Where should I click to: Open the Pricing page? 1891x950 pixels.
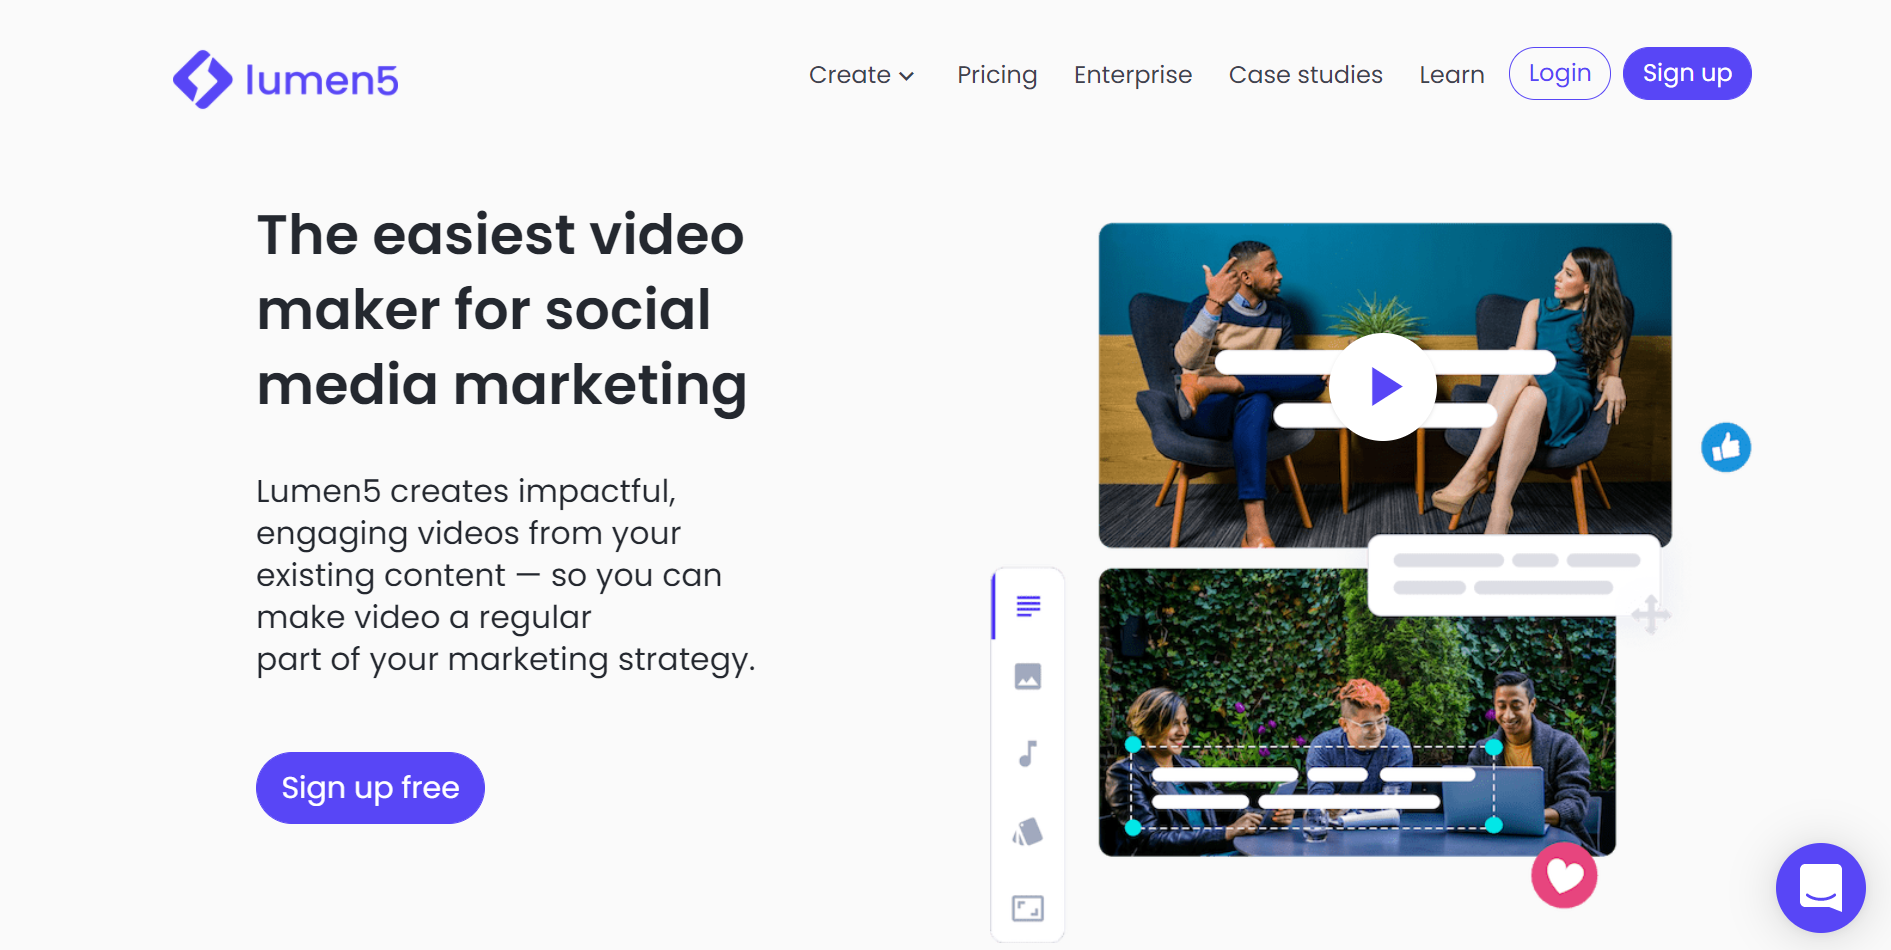997,75
